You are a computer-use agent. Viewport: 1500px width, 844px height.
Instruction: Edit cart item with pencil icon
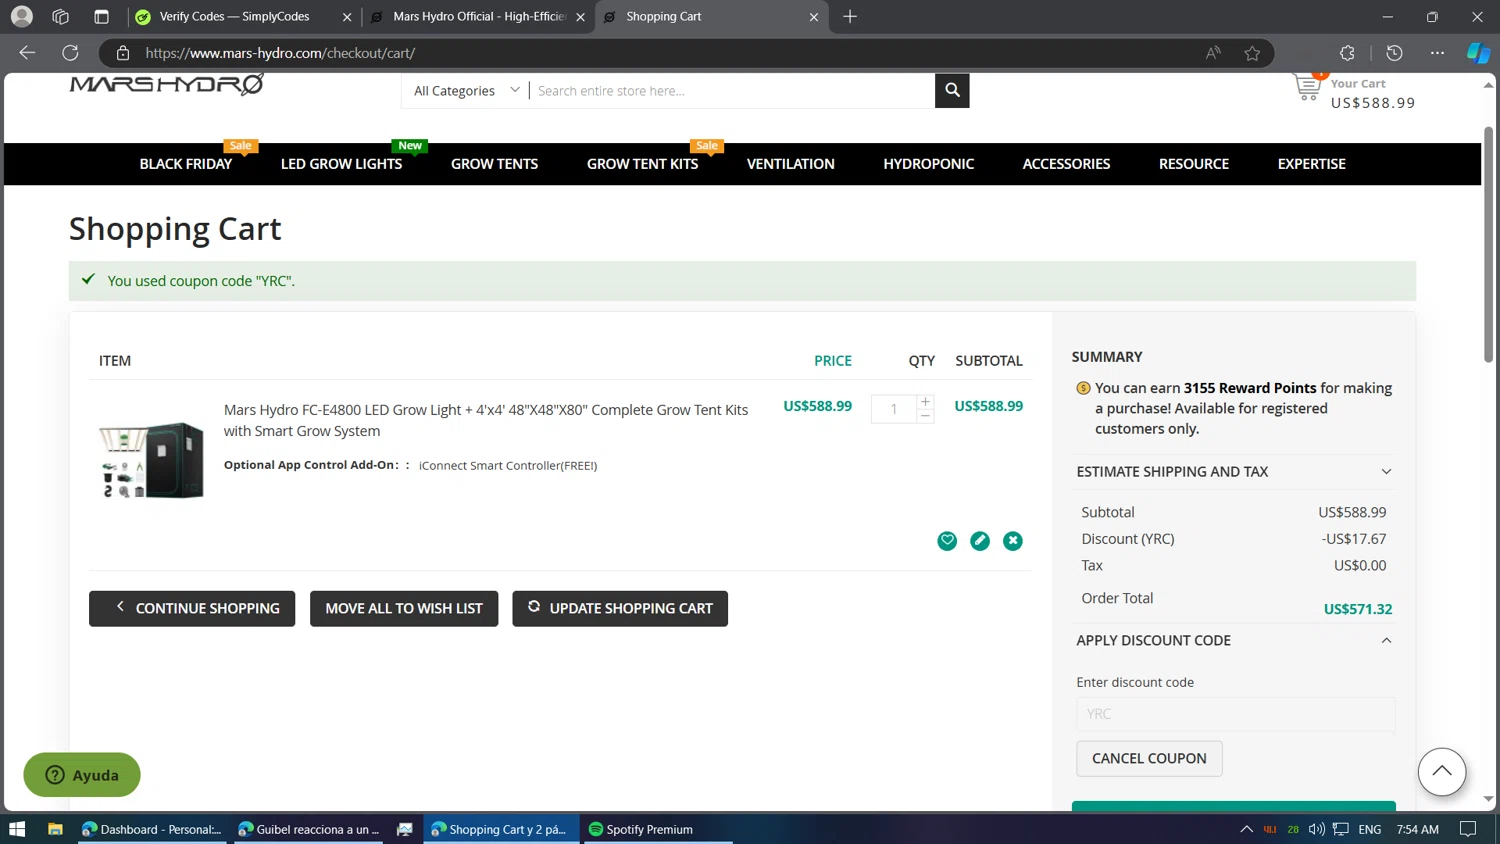tap(980, 541)
